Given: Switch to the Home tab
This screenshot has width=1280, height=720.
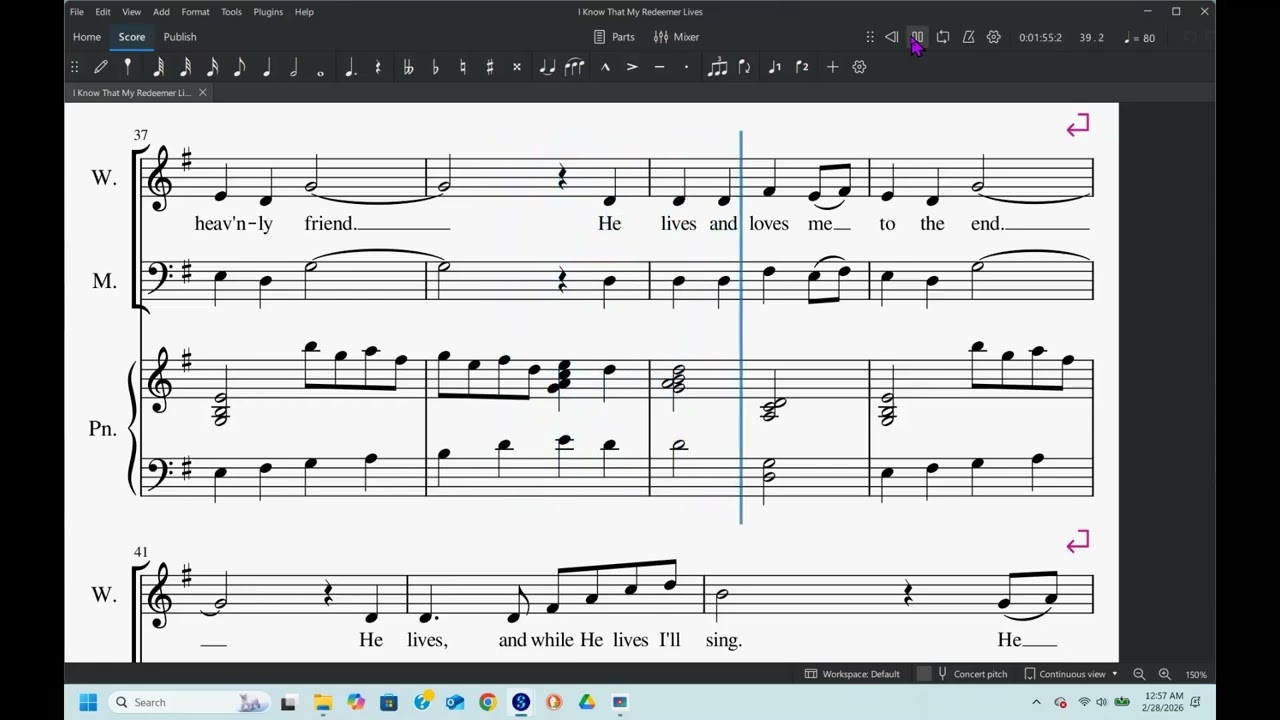Looking at the screenshot, I should (x=87, y=37).
